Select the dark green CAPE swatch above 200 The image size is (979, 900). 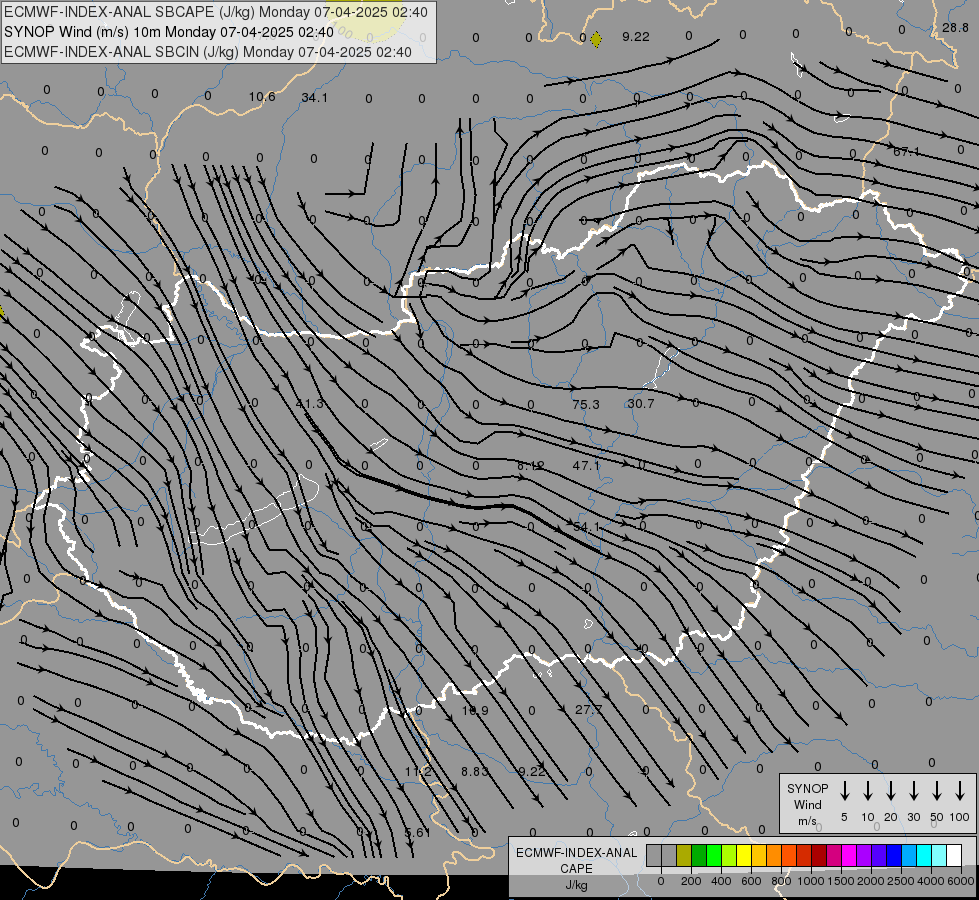coord(699,855)
